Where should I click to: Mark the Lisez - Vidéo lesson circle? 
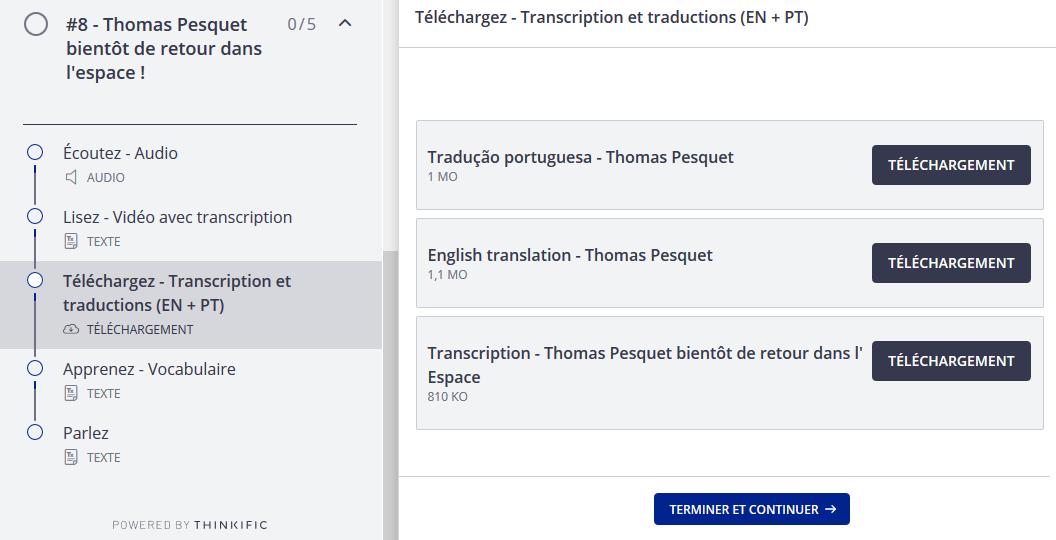35,216
